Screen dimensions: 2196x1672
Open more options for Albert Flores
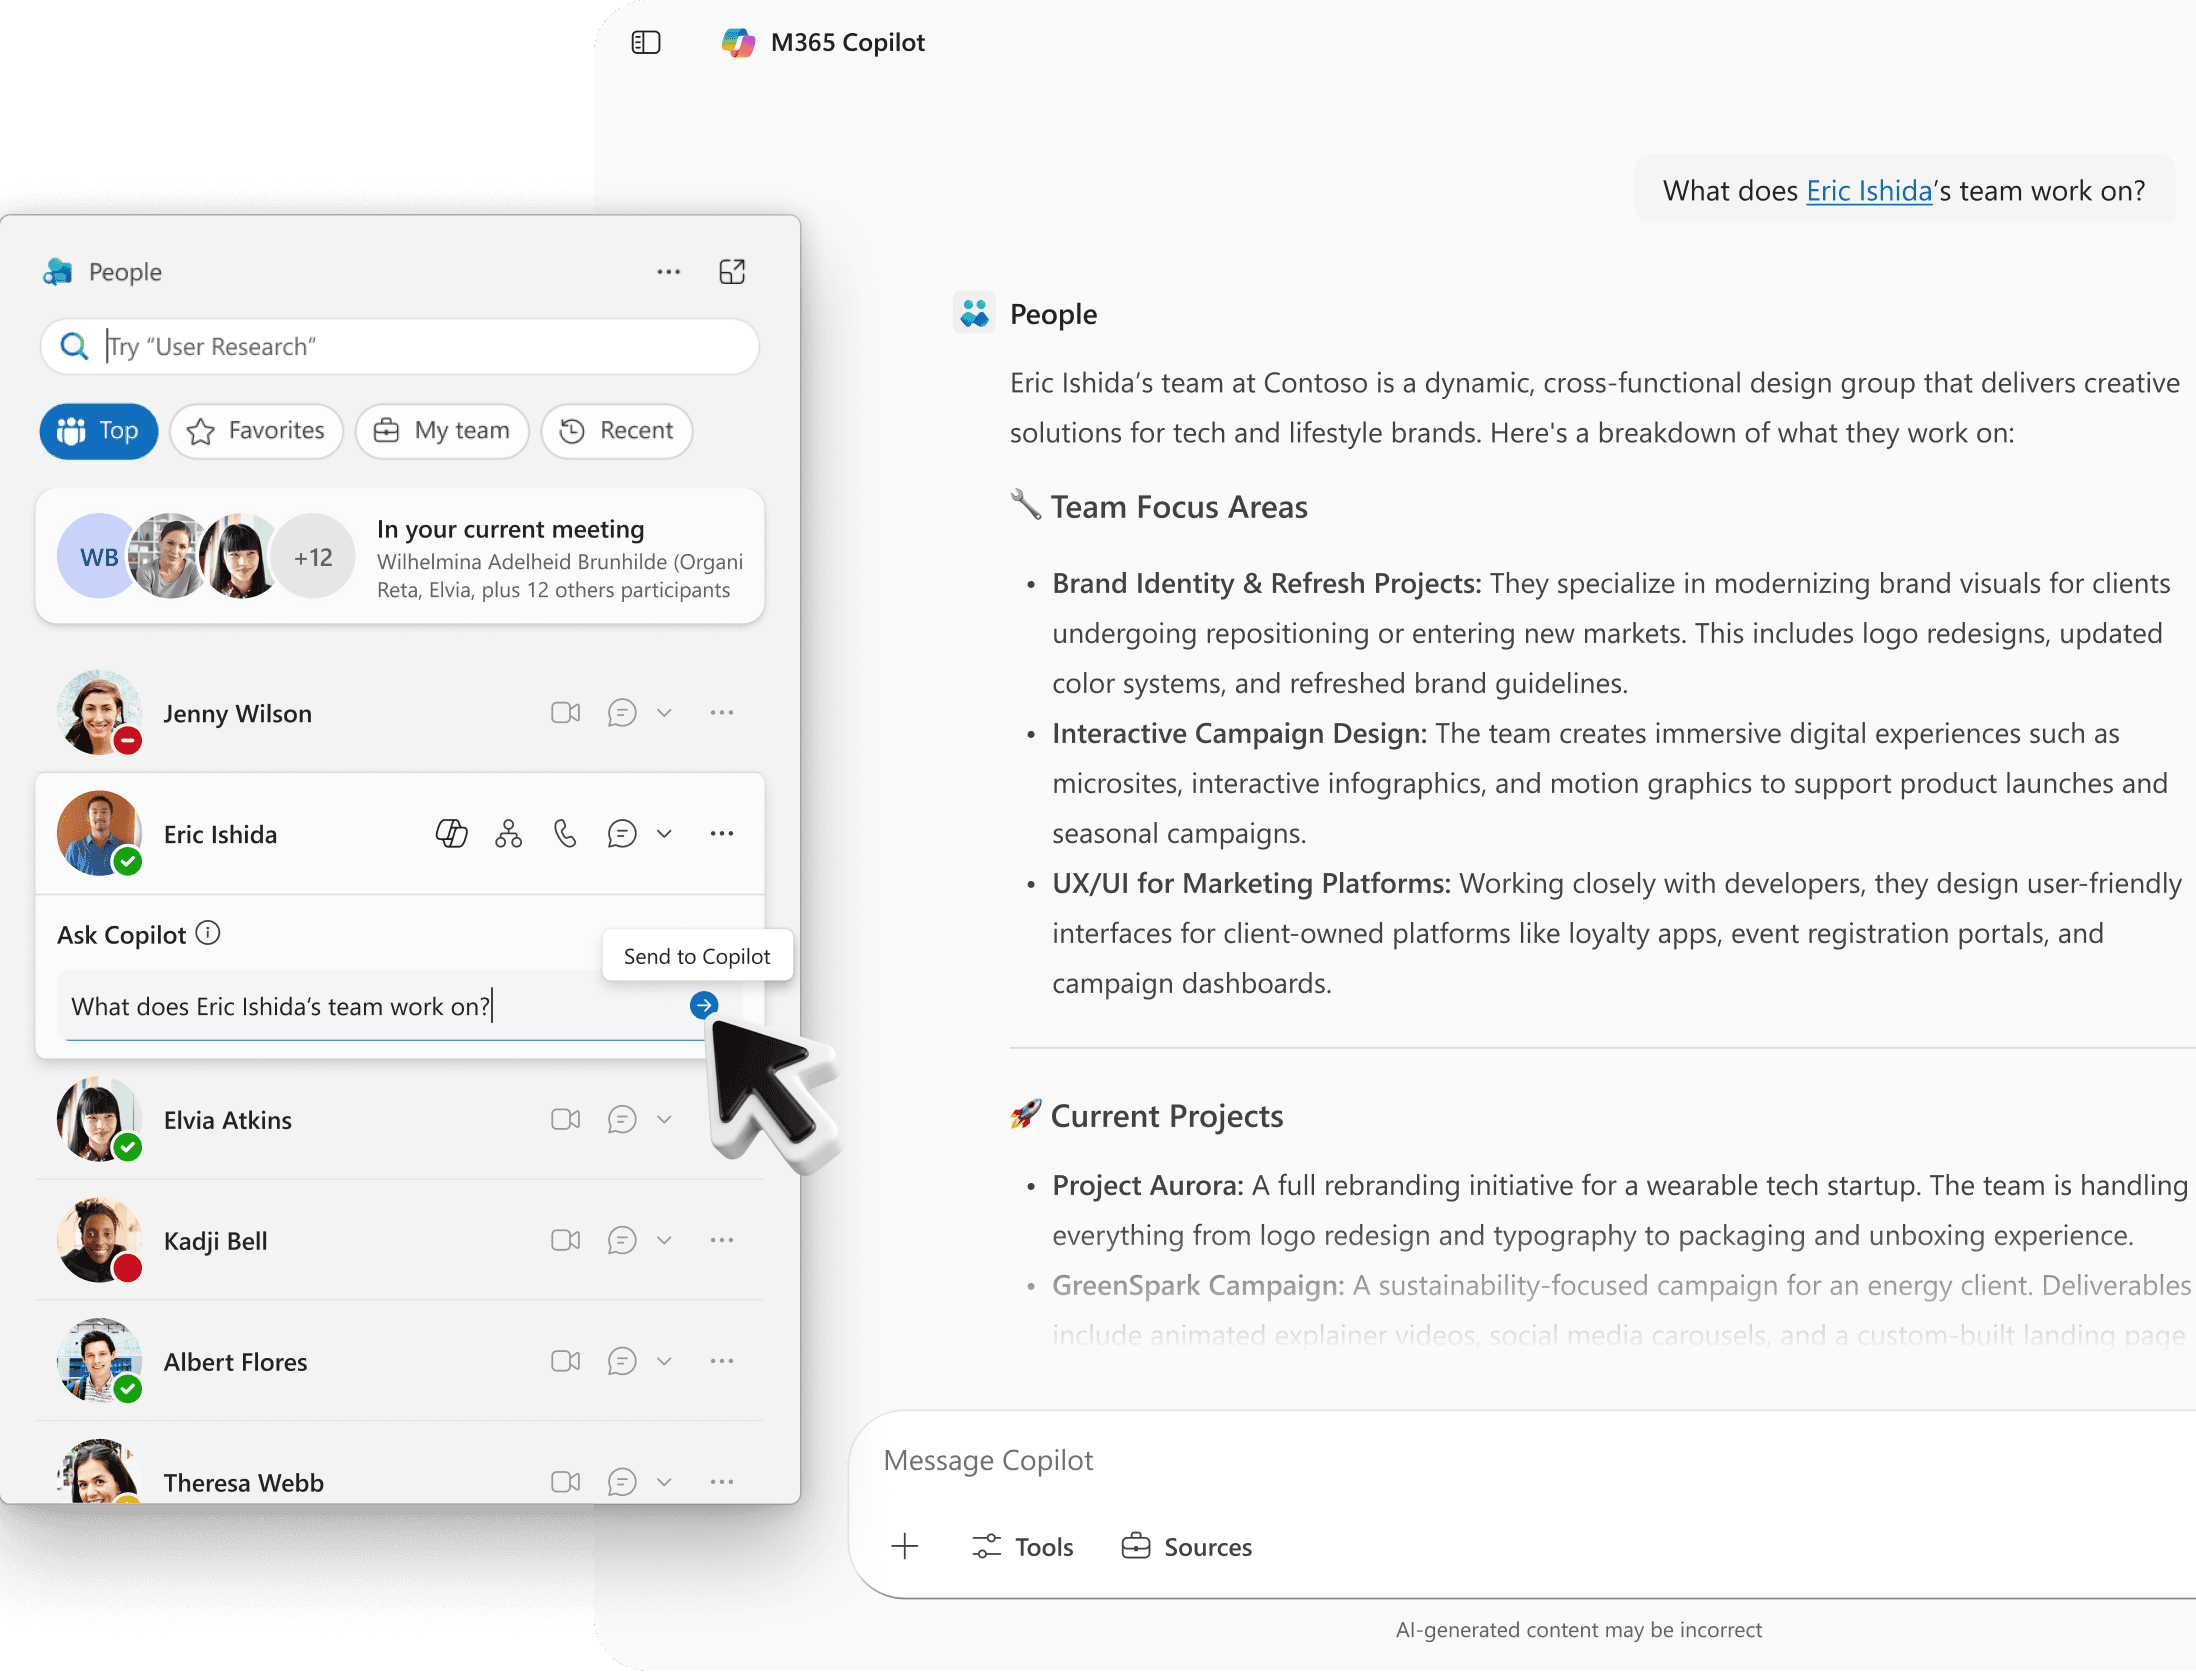tap(722, 1362)
